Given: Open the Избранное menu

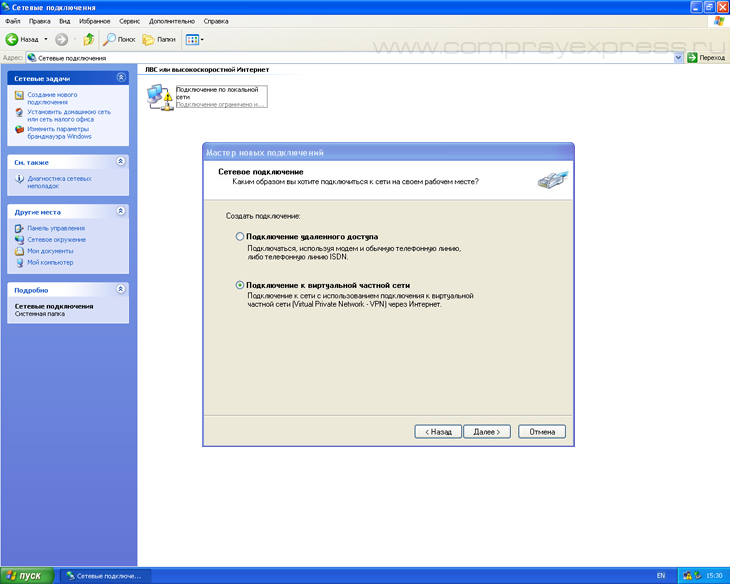Looking at the screenshot, I should click(x=94, y=21).
